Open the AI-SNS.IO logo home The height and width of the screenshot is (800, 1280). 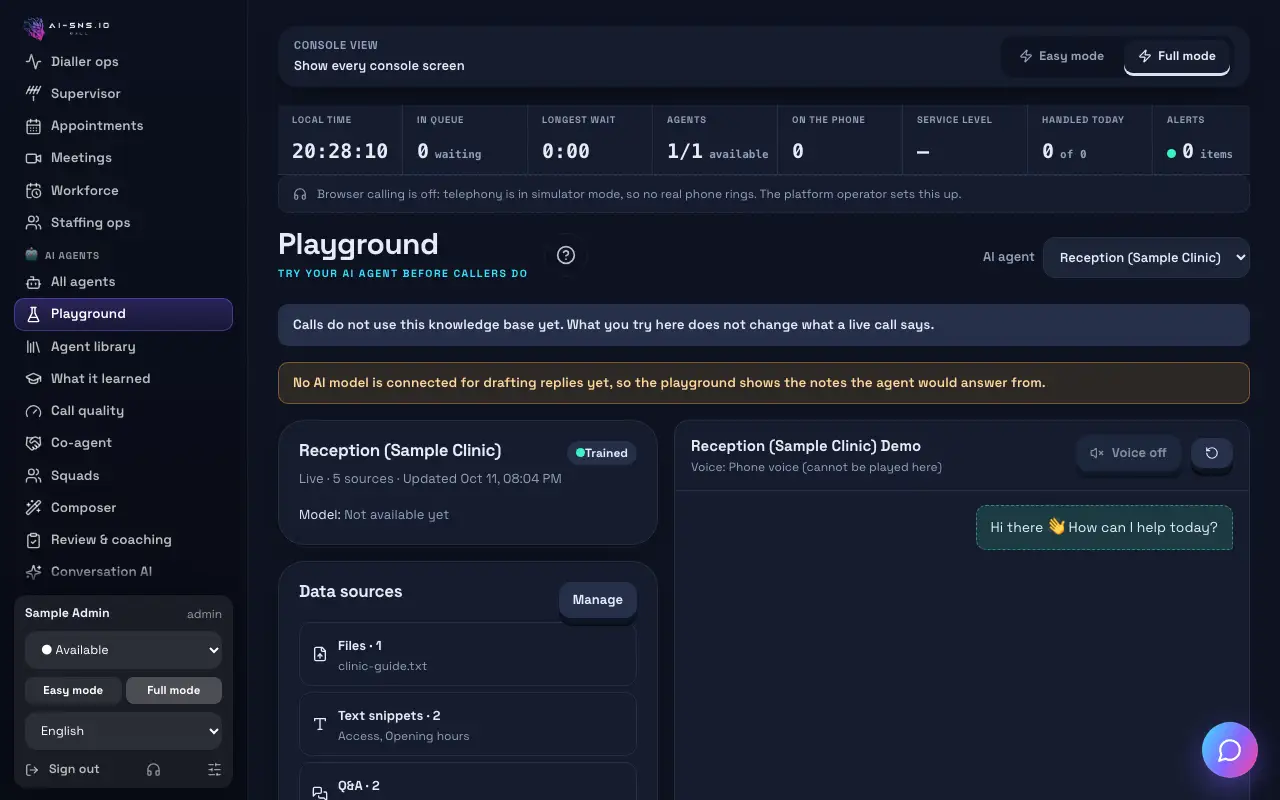tap(67, 27)
